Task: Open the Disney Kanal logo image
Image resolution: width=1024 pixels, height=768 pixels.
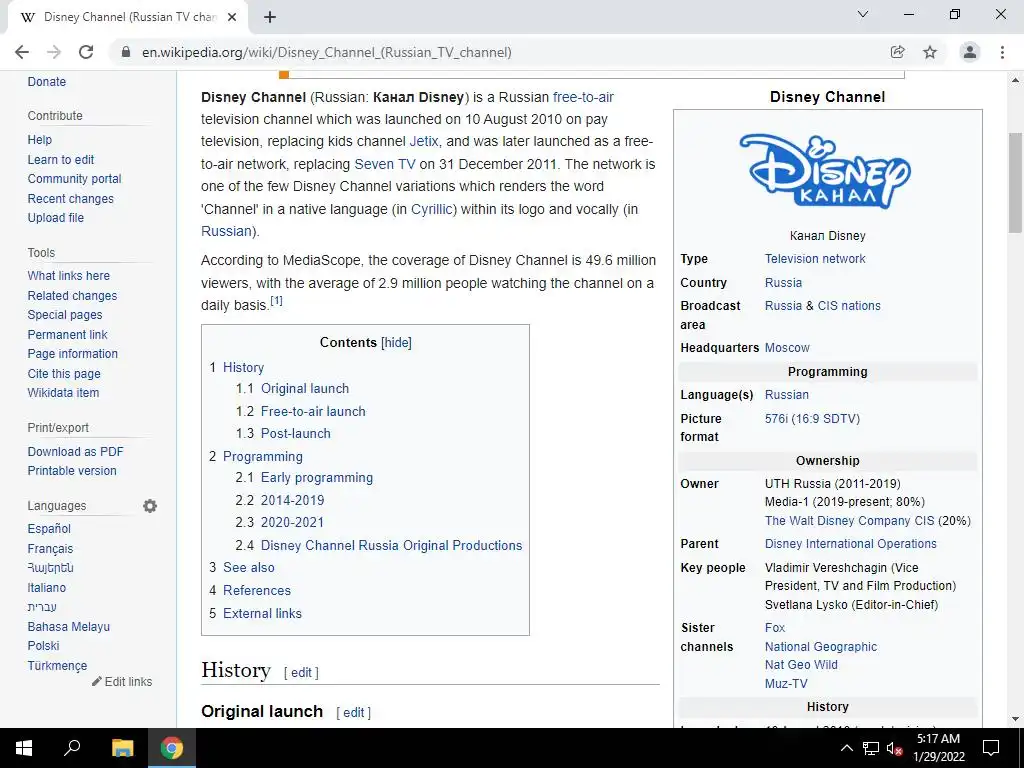Action: (x=825, y=172)
